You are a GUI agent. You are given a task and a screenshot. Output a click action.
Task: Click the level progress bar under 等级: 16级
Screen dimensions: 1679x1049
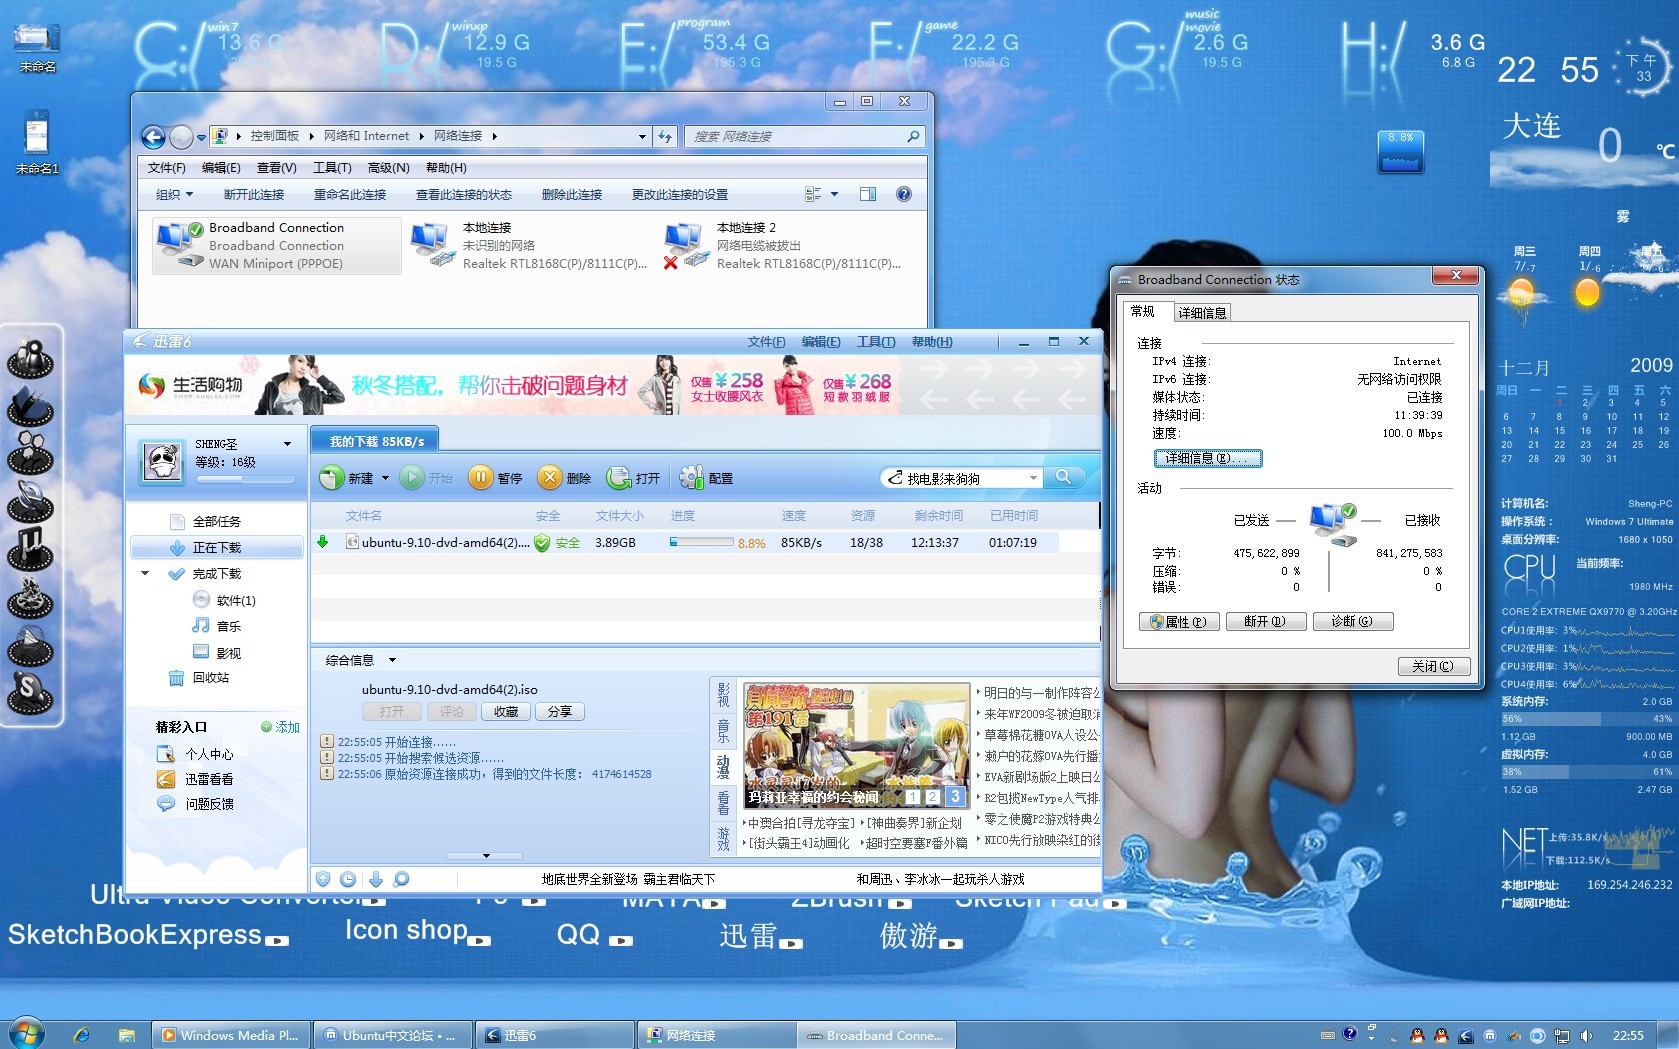coord(245,479)
